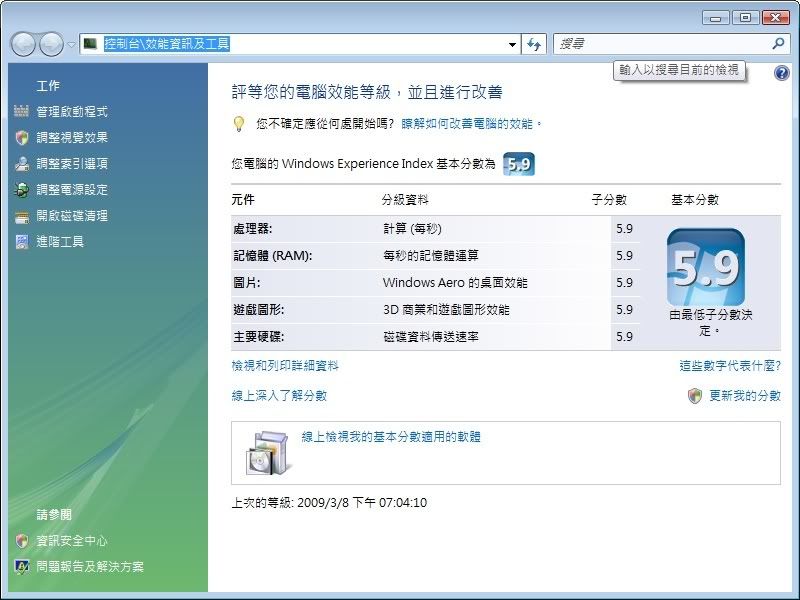Open 調整電源設定 task link
Image resolution: width=800 pixels, height=600 pixels.
click(72, 189)
